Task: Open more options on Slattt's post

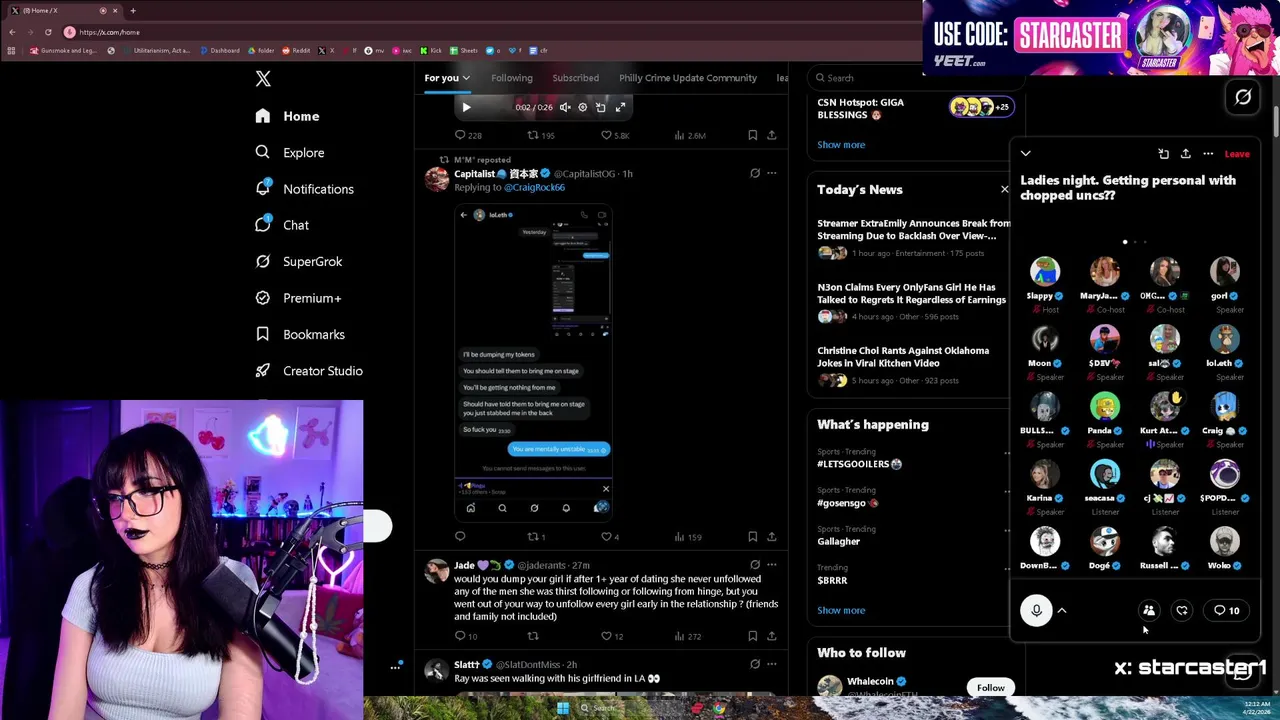Action: click(x=771, y=664)
